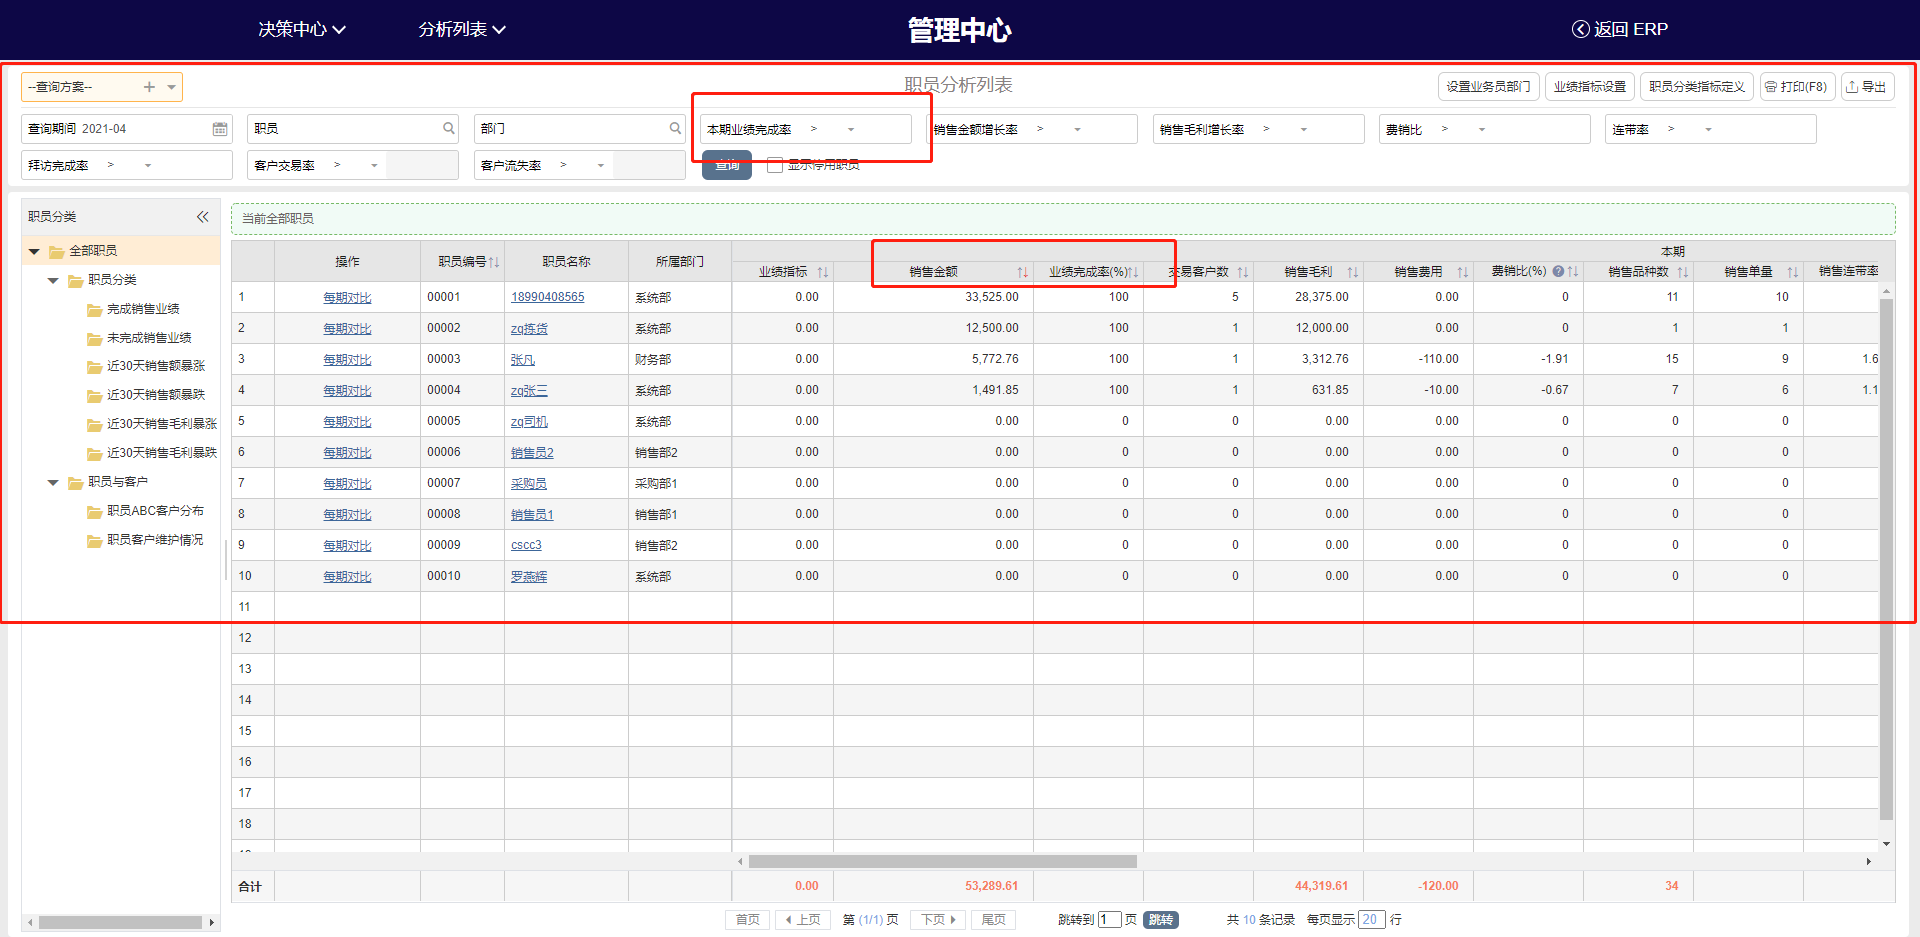Click the horizontal table scrollbar
The height and width of the screenshot is (937, 1920).
(x=942, y=861)
